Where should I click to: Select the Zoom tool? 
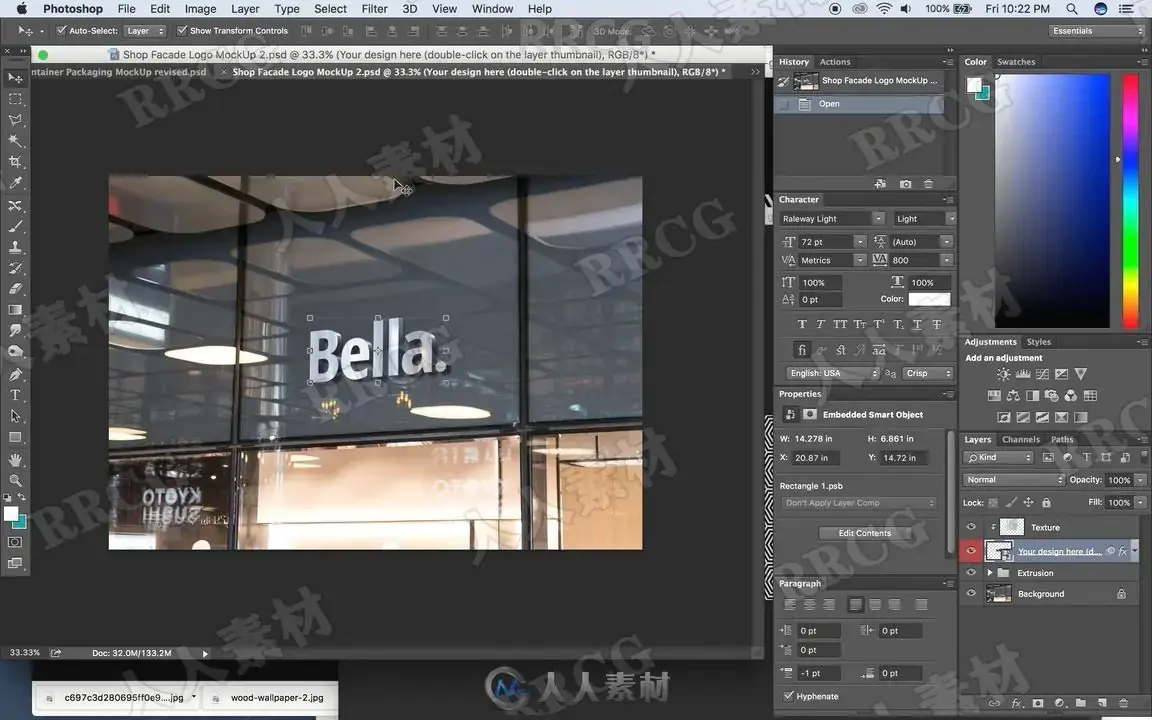pyautogui.click(x=15, y=480)
